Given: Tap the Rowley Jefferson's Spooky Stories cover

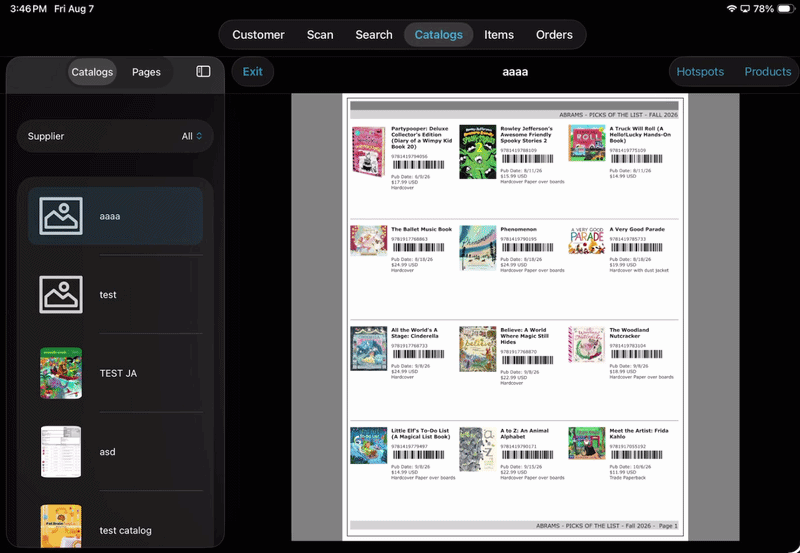Looking at the screenshot, I should pyautogui.click(x=478, y=152).
